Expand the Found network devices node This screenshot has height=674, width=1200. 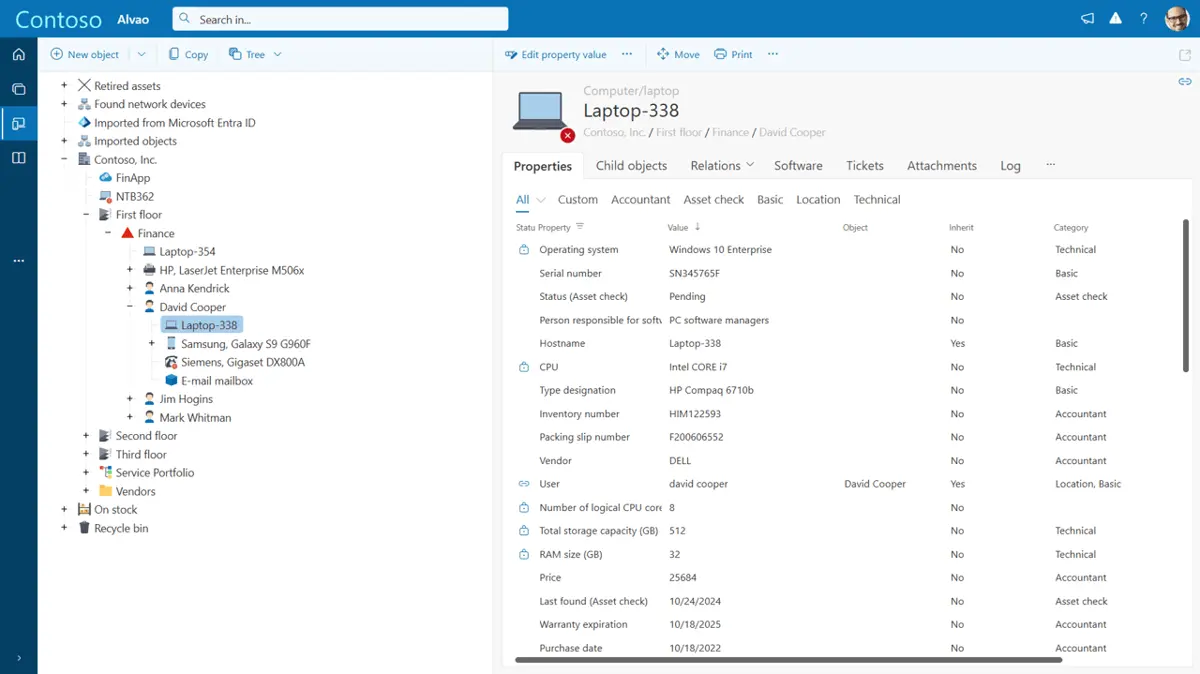click(64, 104)
